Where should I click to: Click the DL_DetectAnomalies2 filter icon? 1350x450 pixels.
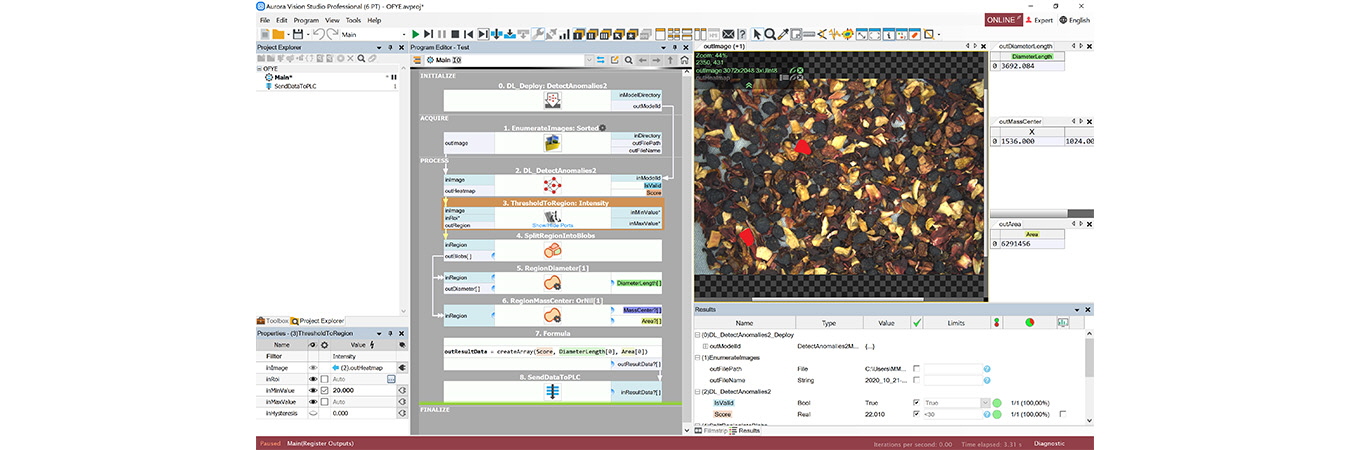coord(551,184)
